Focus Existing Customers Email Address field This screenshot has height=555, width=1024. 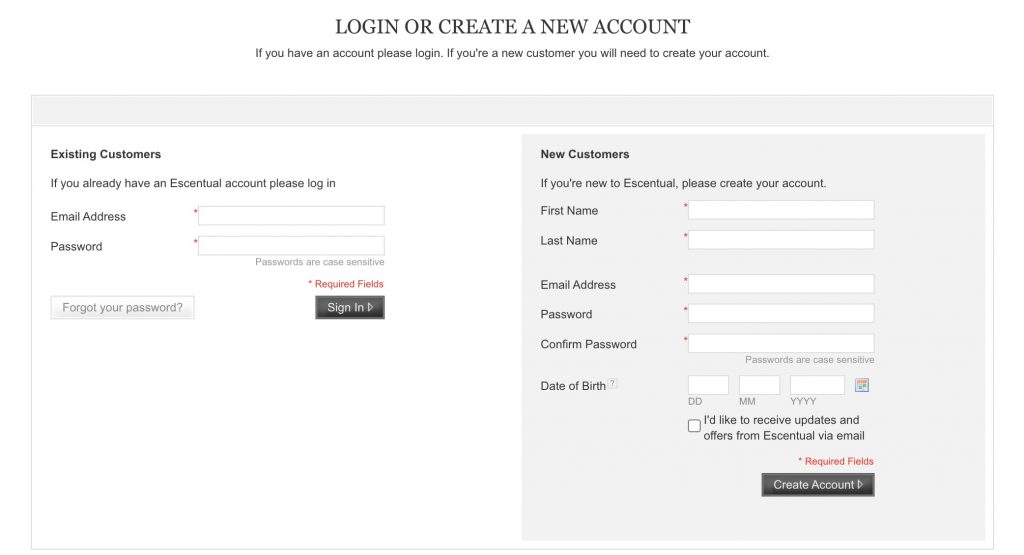tap(291, 216)
